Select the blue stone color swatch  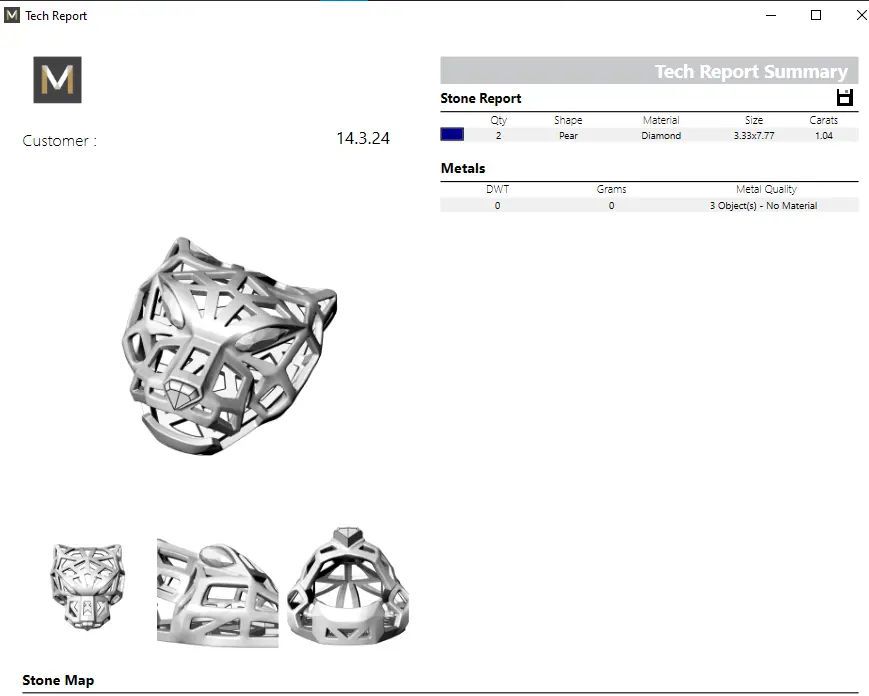[452, 135]
